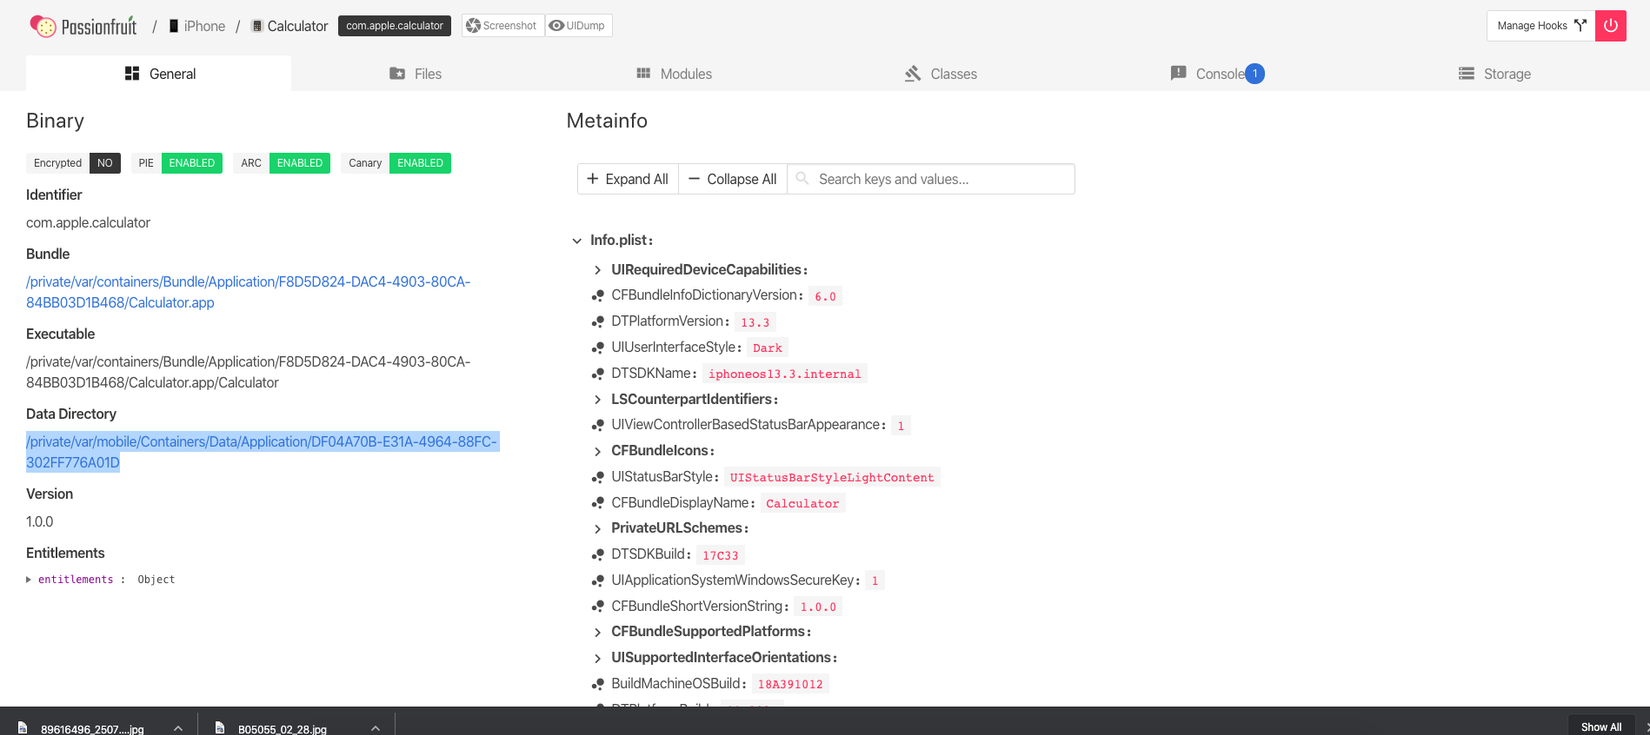Image resolution: width=1650 pixels, height=735 pixels.
Task: Open the Modules tab
Action: (x=674, y=74)
